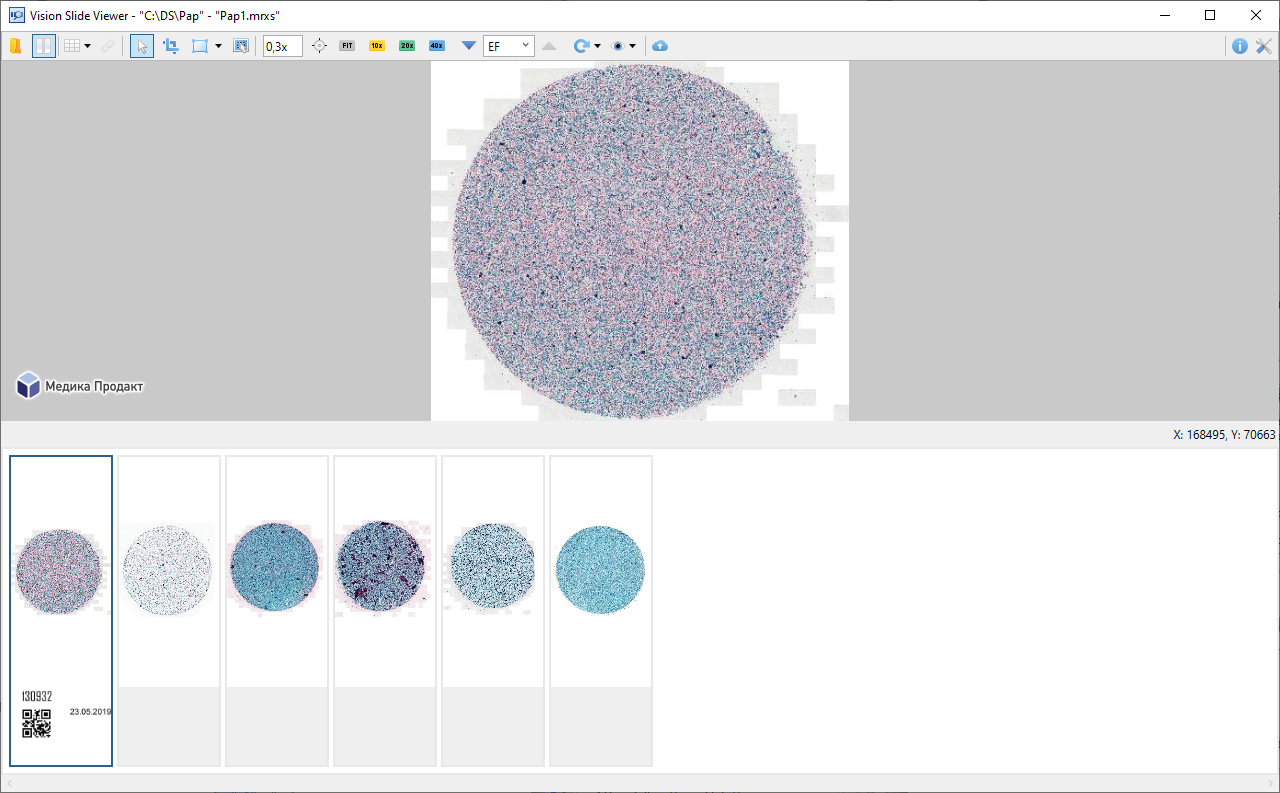Select the sixth slide thumbnail with light blue smear
Image resolution: width=1280 pixels, height=793 pixels.
(x=601, y=611)
